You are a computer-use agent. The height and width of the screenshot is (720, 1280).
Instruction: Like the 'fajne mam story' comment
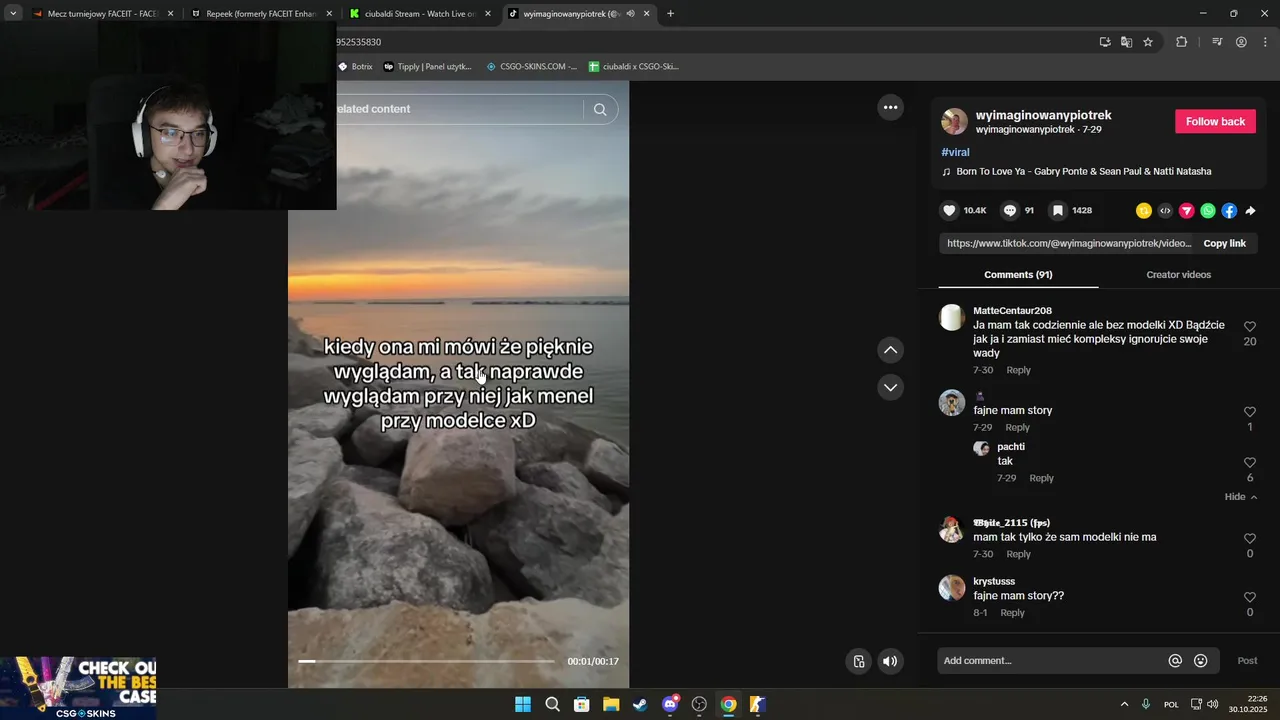click(x=1249, y=412)
